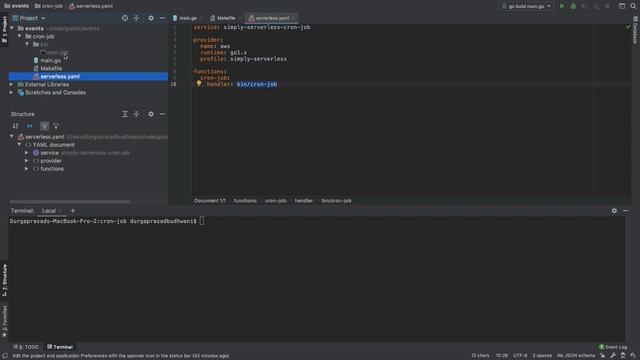Add a new terminal session tab
The height and width of the screenshot is (360, 640).
(x=73, y=211)
